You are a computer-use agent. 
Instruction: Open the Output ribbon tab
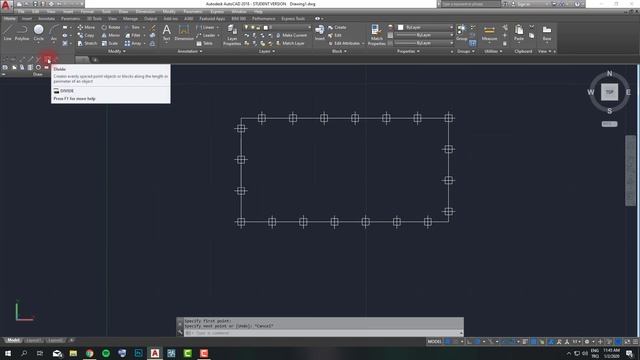click(150, 18)
